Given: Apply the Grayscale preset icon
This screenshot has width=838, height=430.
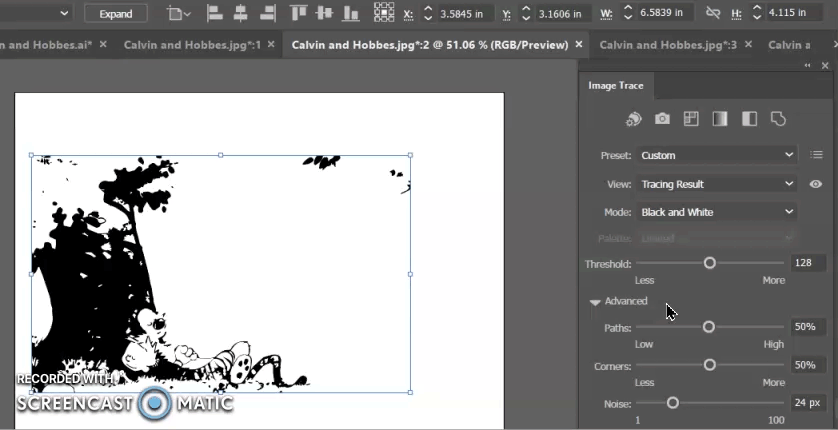Looking at the screenshot, I should (720, 119).
